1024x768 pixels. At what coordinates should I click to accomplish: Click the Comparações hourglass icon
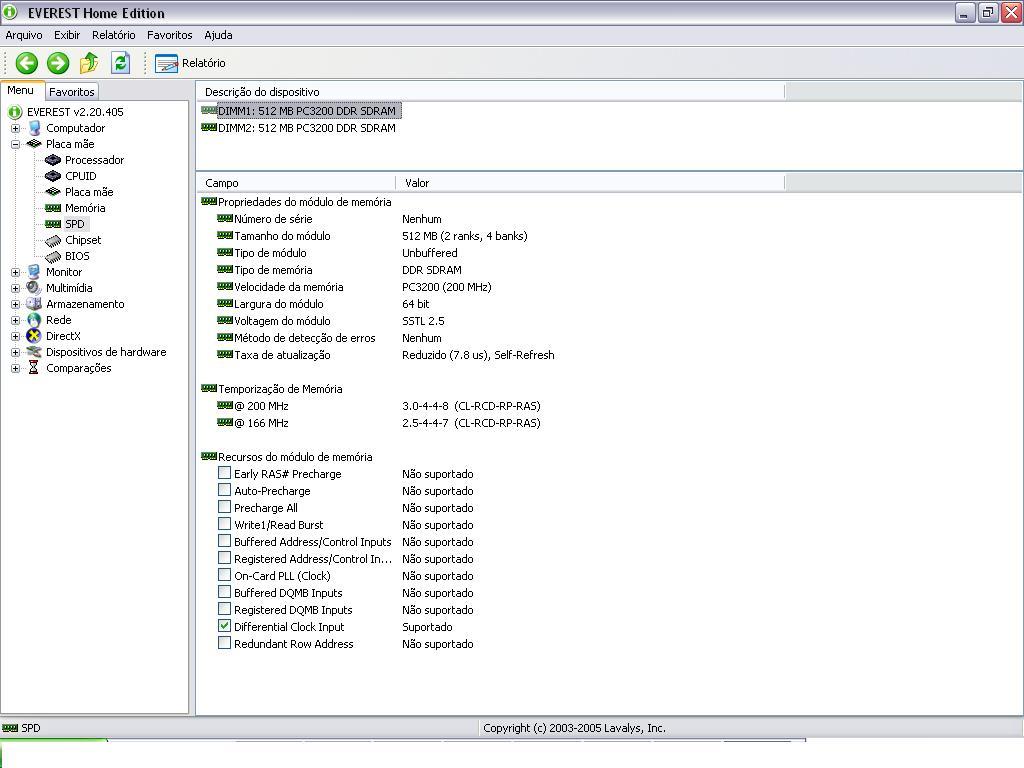click(x=33, y=368)
